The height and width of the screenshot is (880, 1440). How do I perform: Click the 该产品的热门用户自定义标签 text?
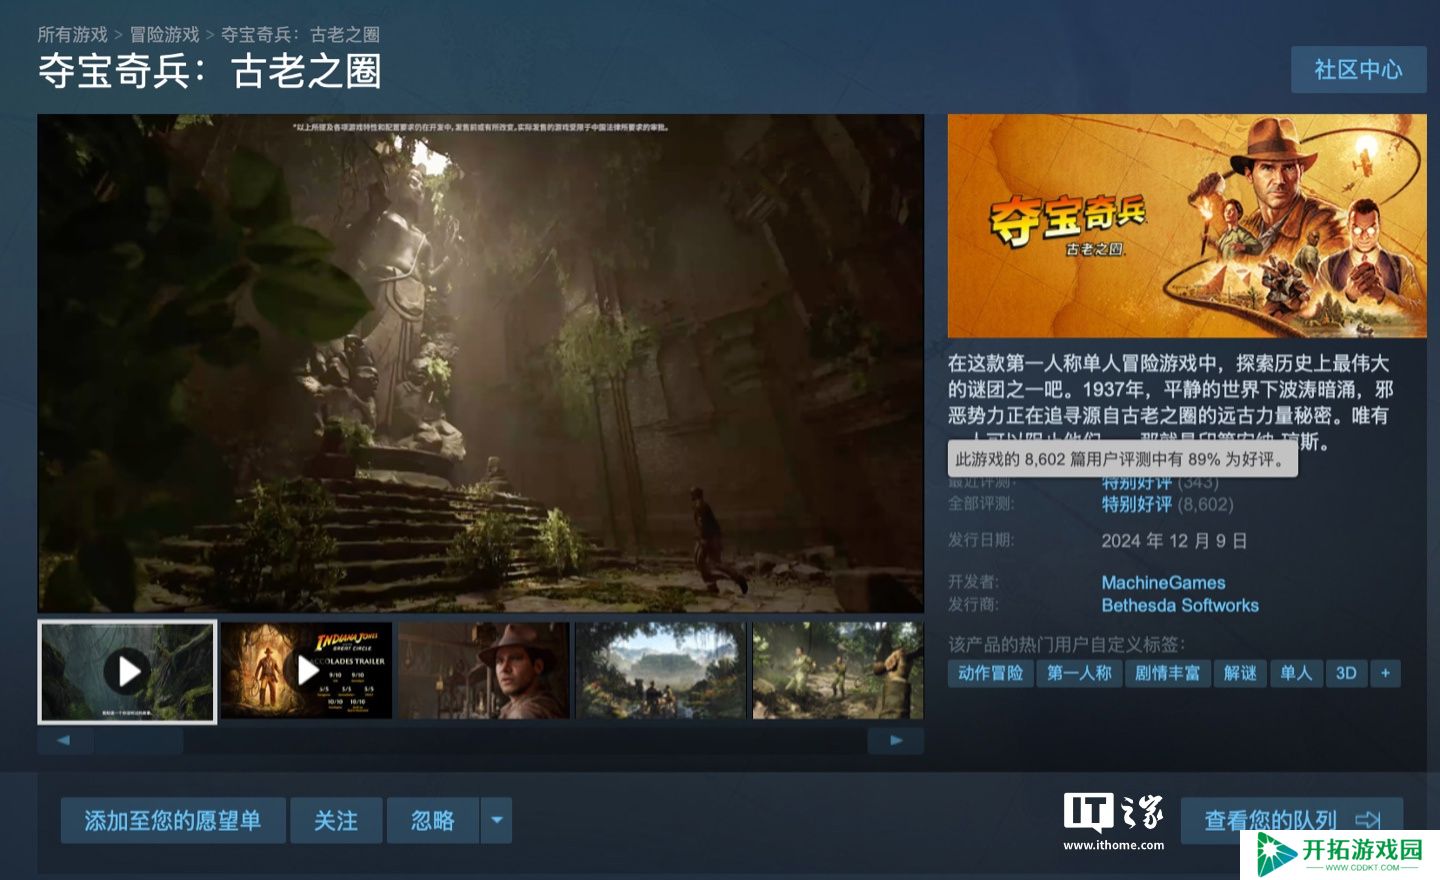pos(1066,644)
